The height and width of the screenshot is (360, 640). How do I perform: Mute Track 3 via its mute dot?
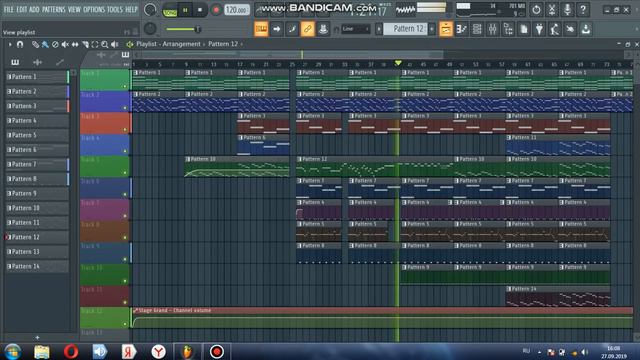[125, 130]
